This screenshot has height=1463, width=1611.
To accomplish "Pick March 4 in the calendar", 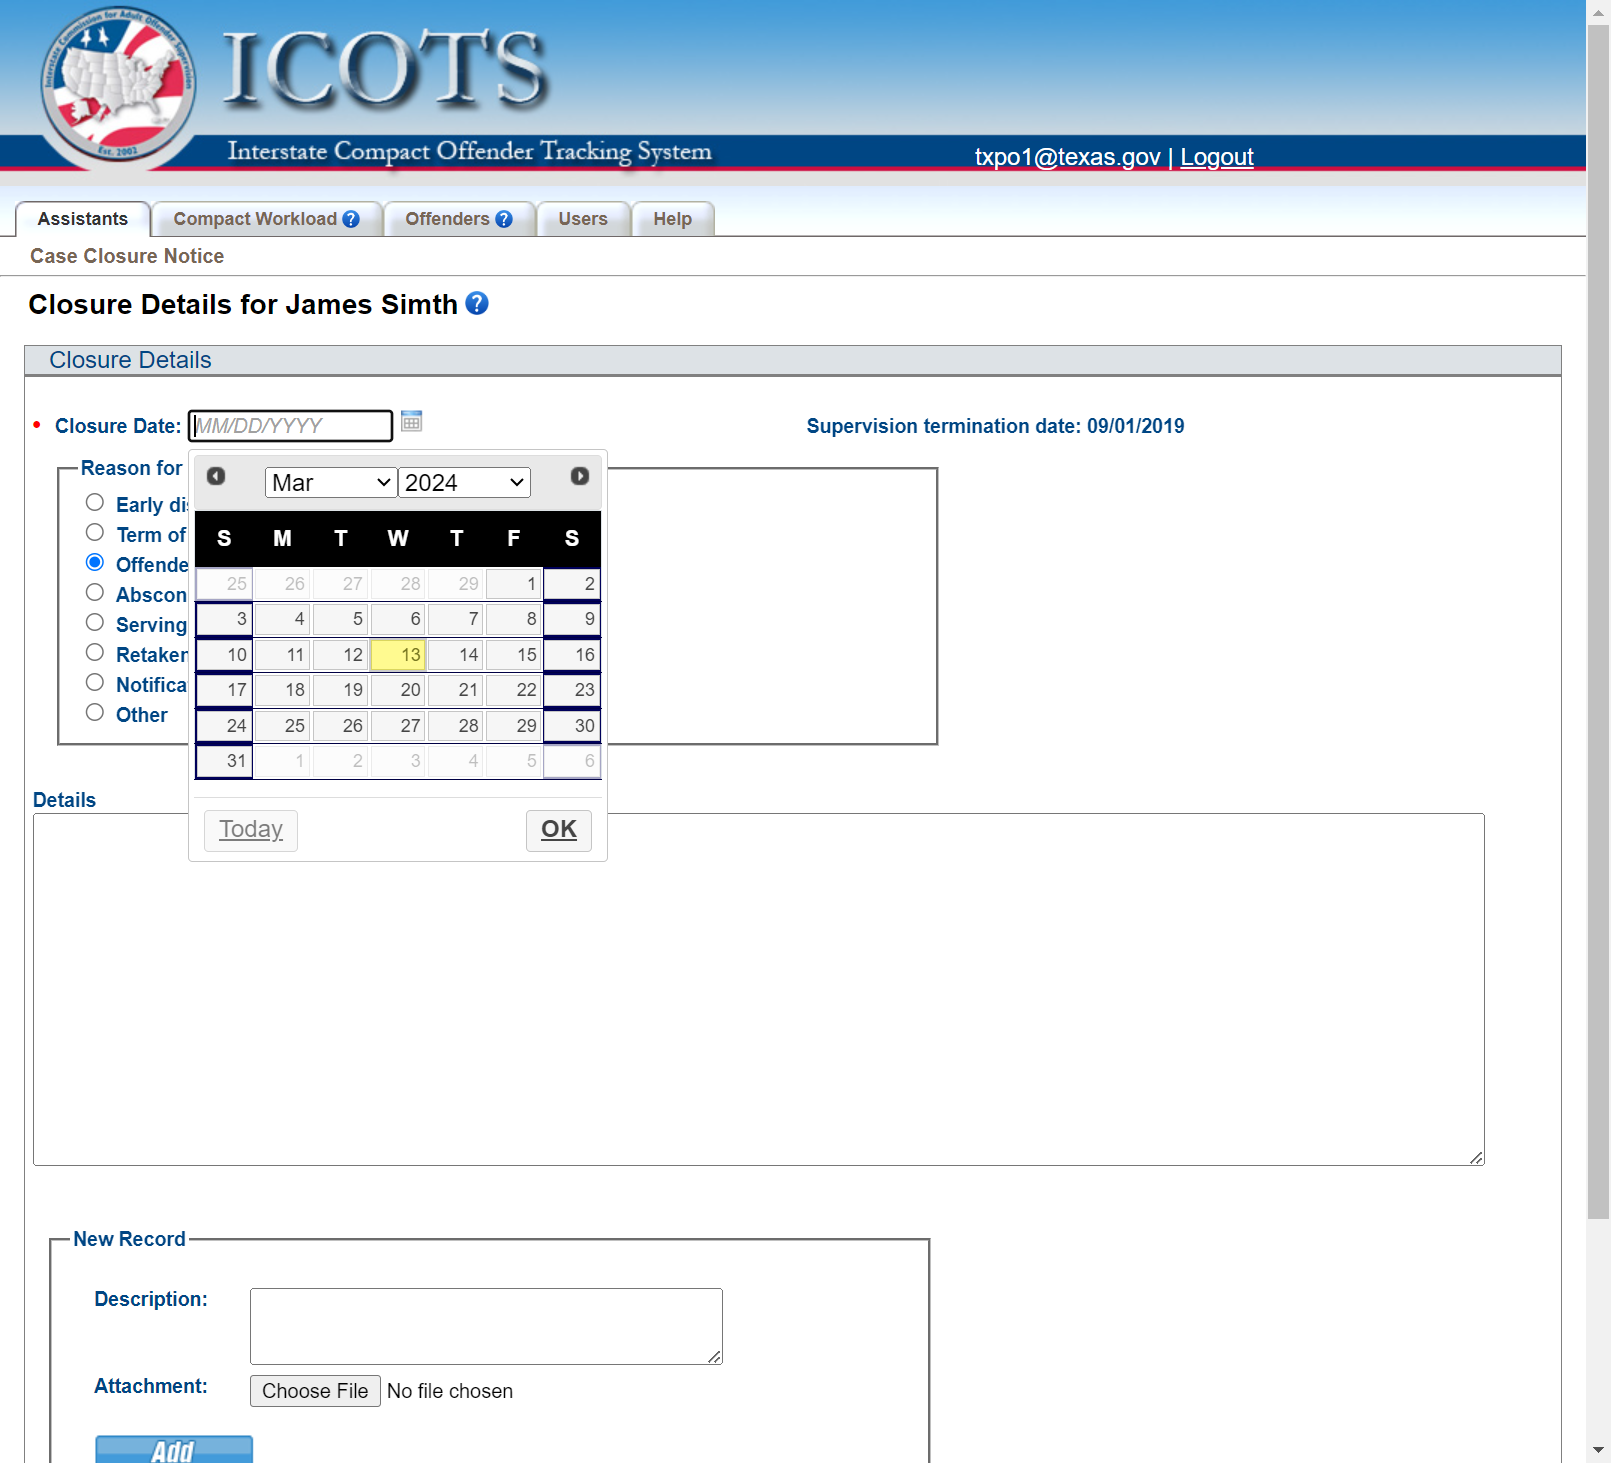I will (x=283, y=619).
